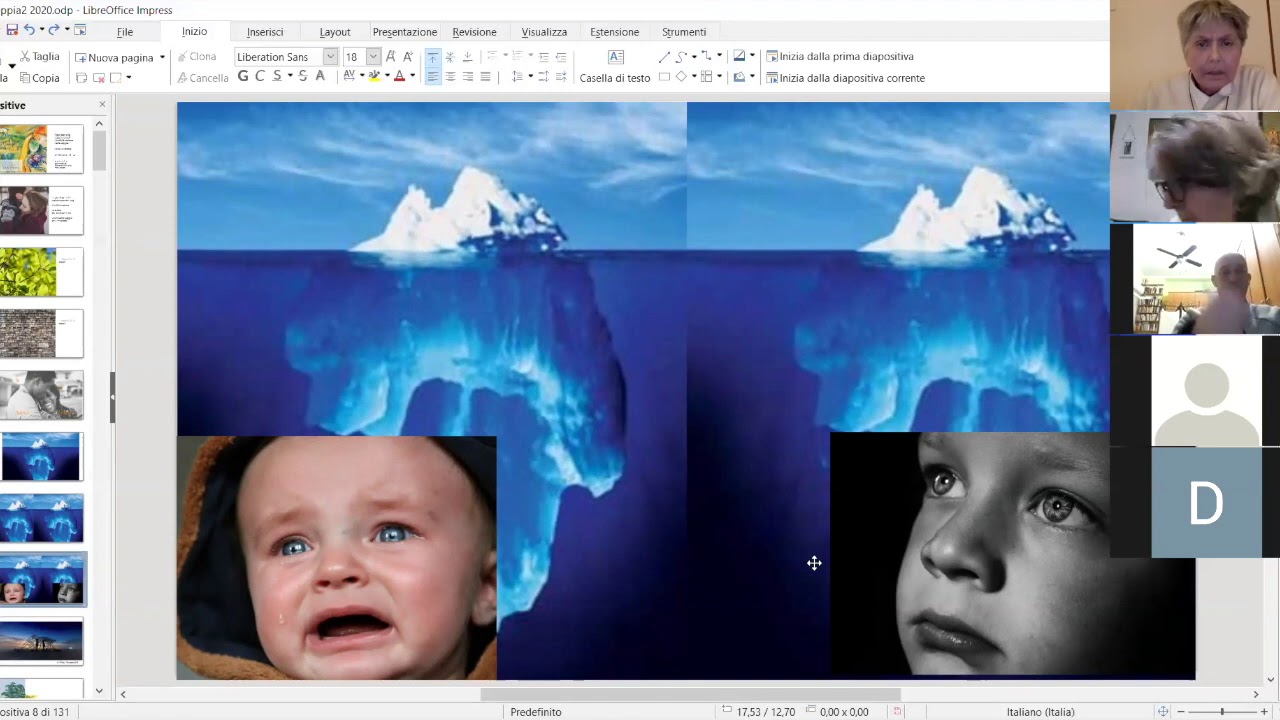Center text vertically
The height and width of the screenshot is (720, 1280).
(450, 57)
